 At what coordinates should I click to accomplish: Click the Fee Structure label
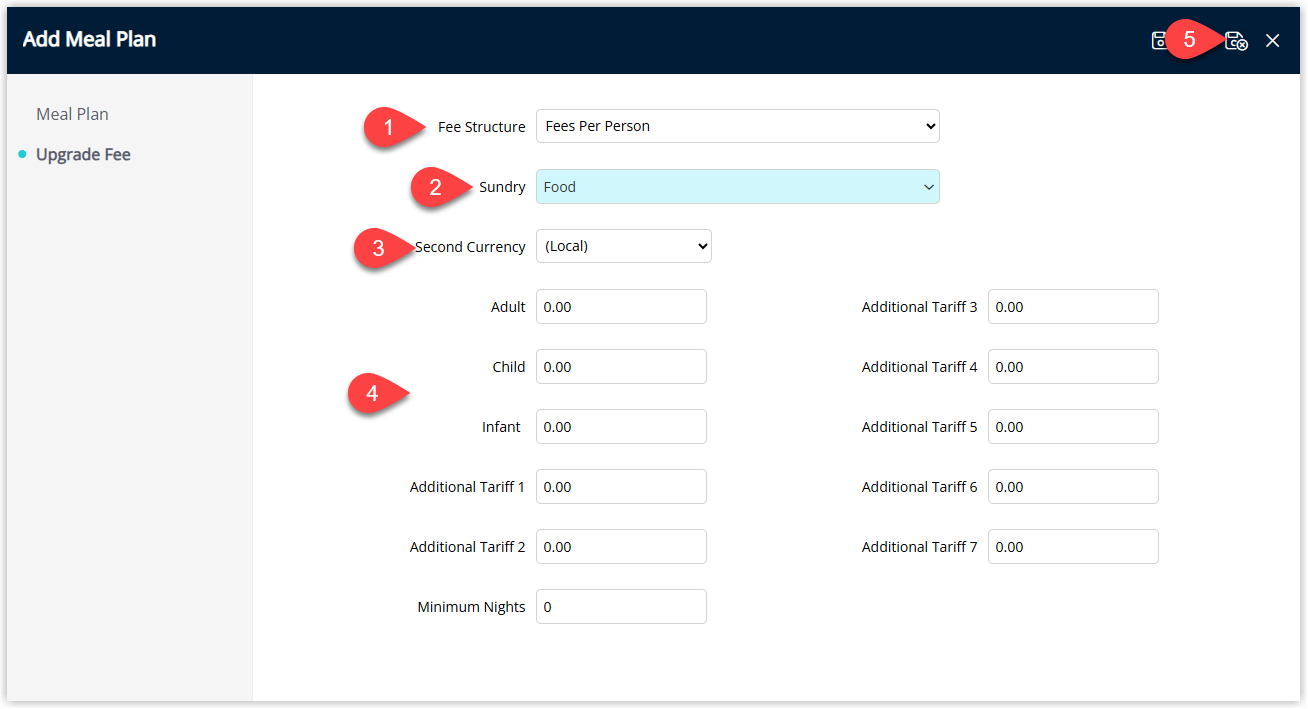tap(481, 127)
